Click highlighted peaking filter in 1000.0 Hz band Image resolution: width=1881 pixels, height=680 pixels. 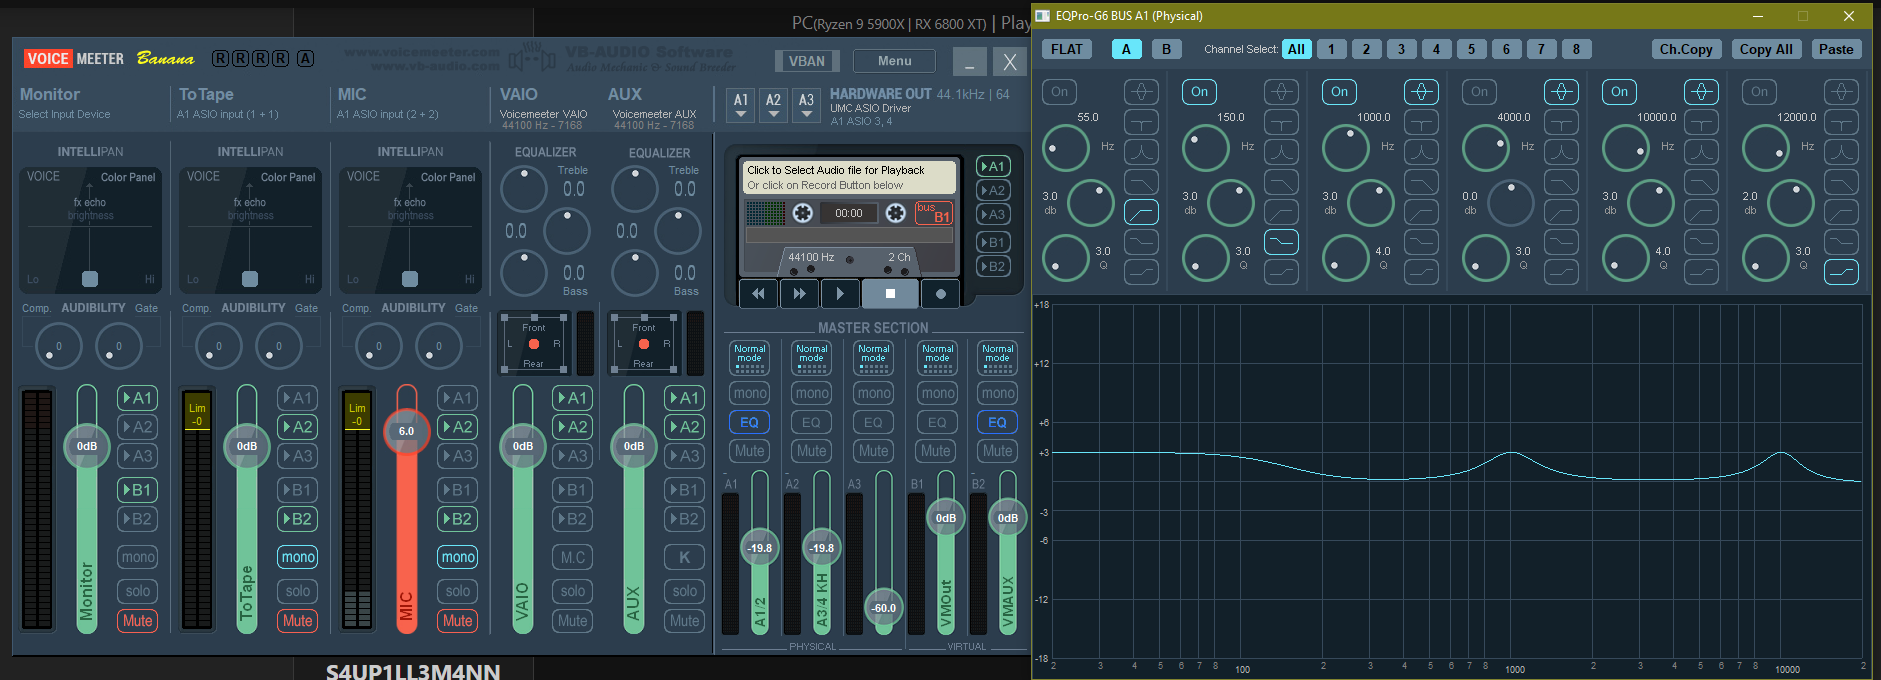1421,92
